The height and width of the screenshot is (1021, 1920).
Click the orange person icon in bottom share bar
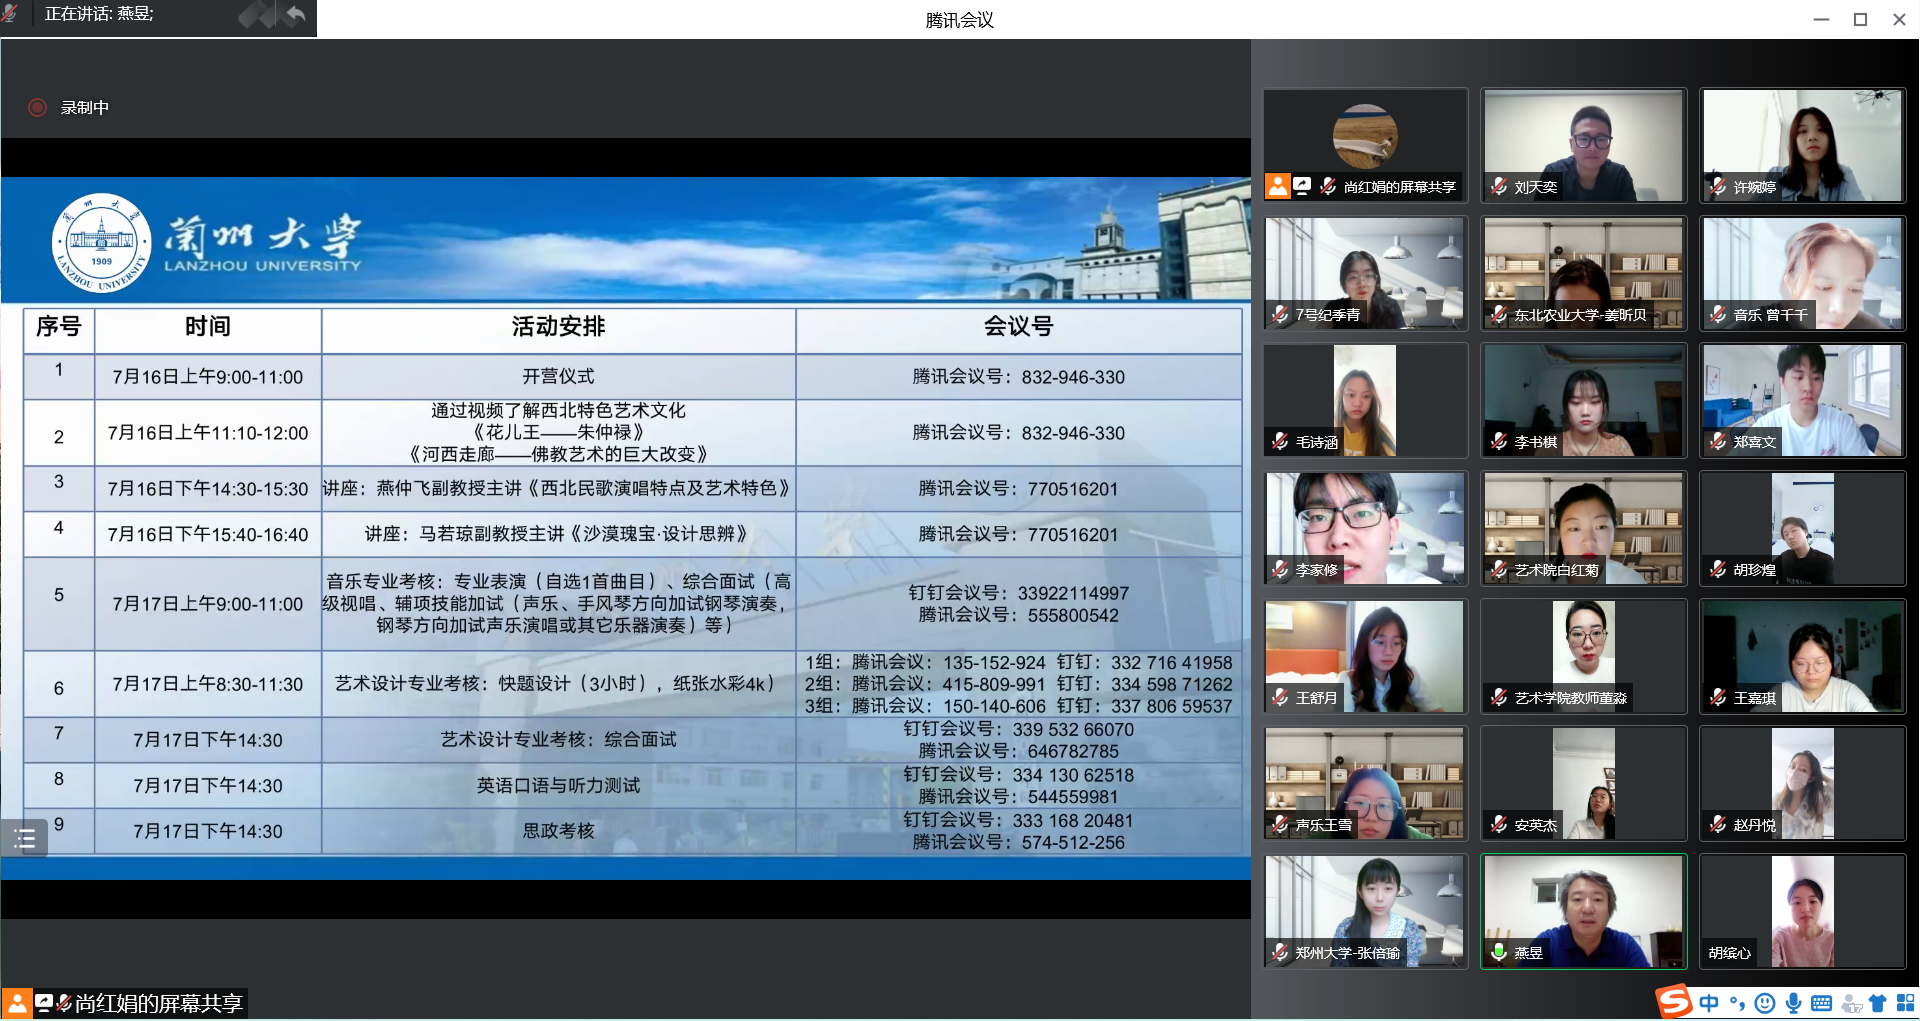point(16,1003)
